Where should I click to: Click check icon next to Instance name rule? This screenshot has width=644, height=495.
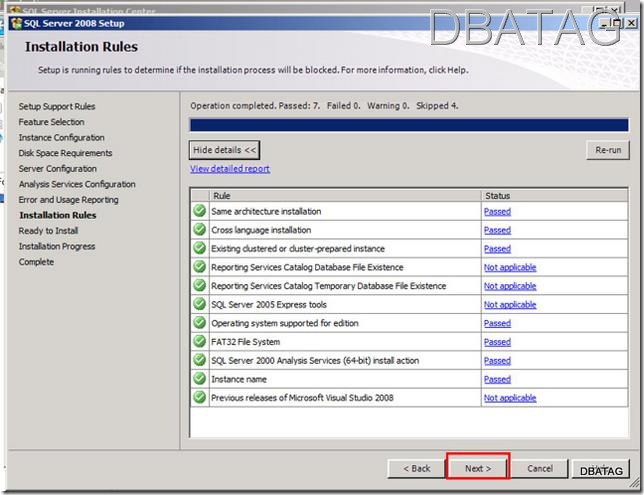pyautogui.click(x=199, y=379)
